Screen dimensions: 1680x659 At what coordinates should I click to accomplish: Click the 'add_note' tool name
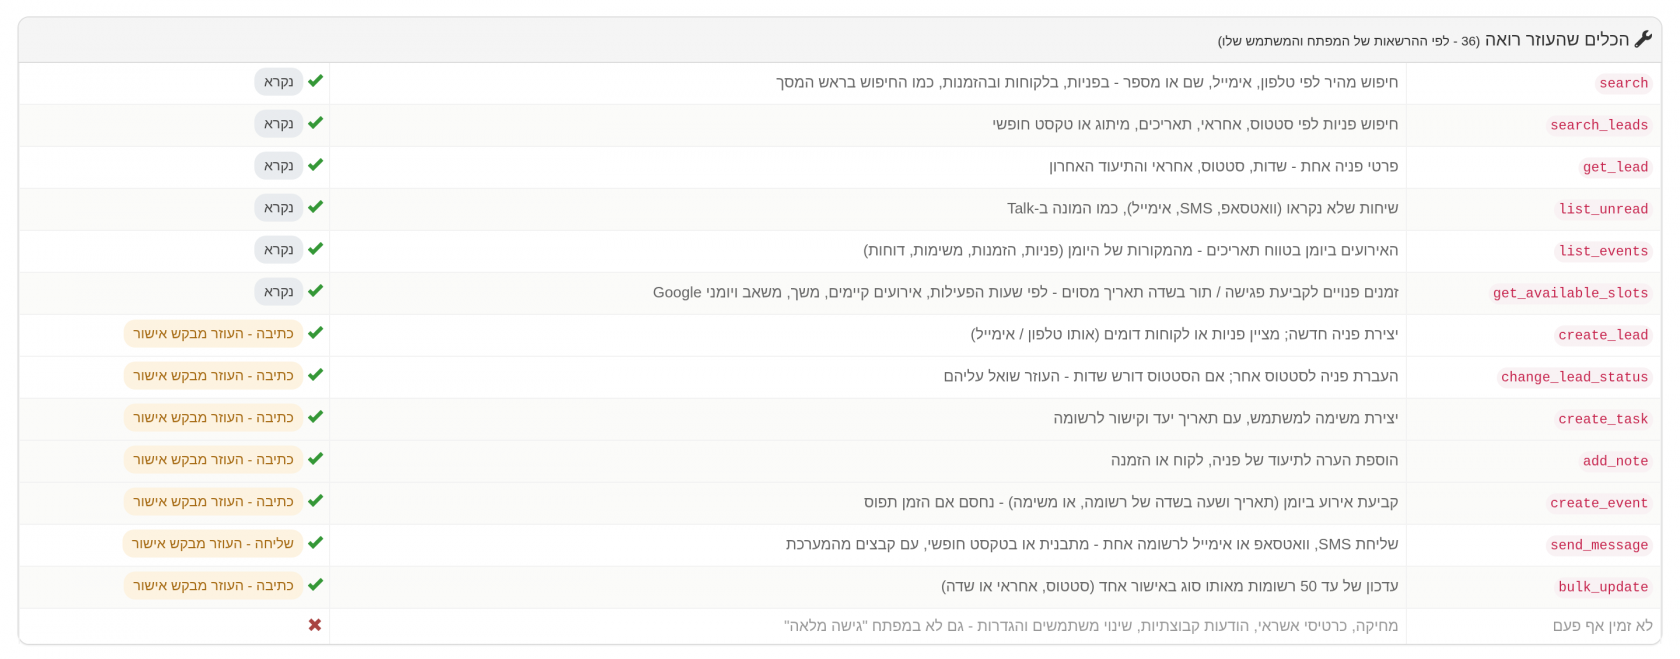pos(1615,461)
